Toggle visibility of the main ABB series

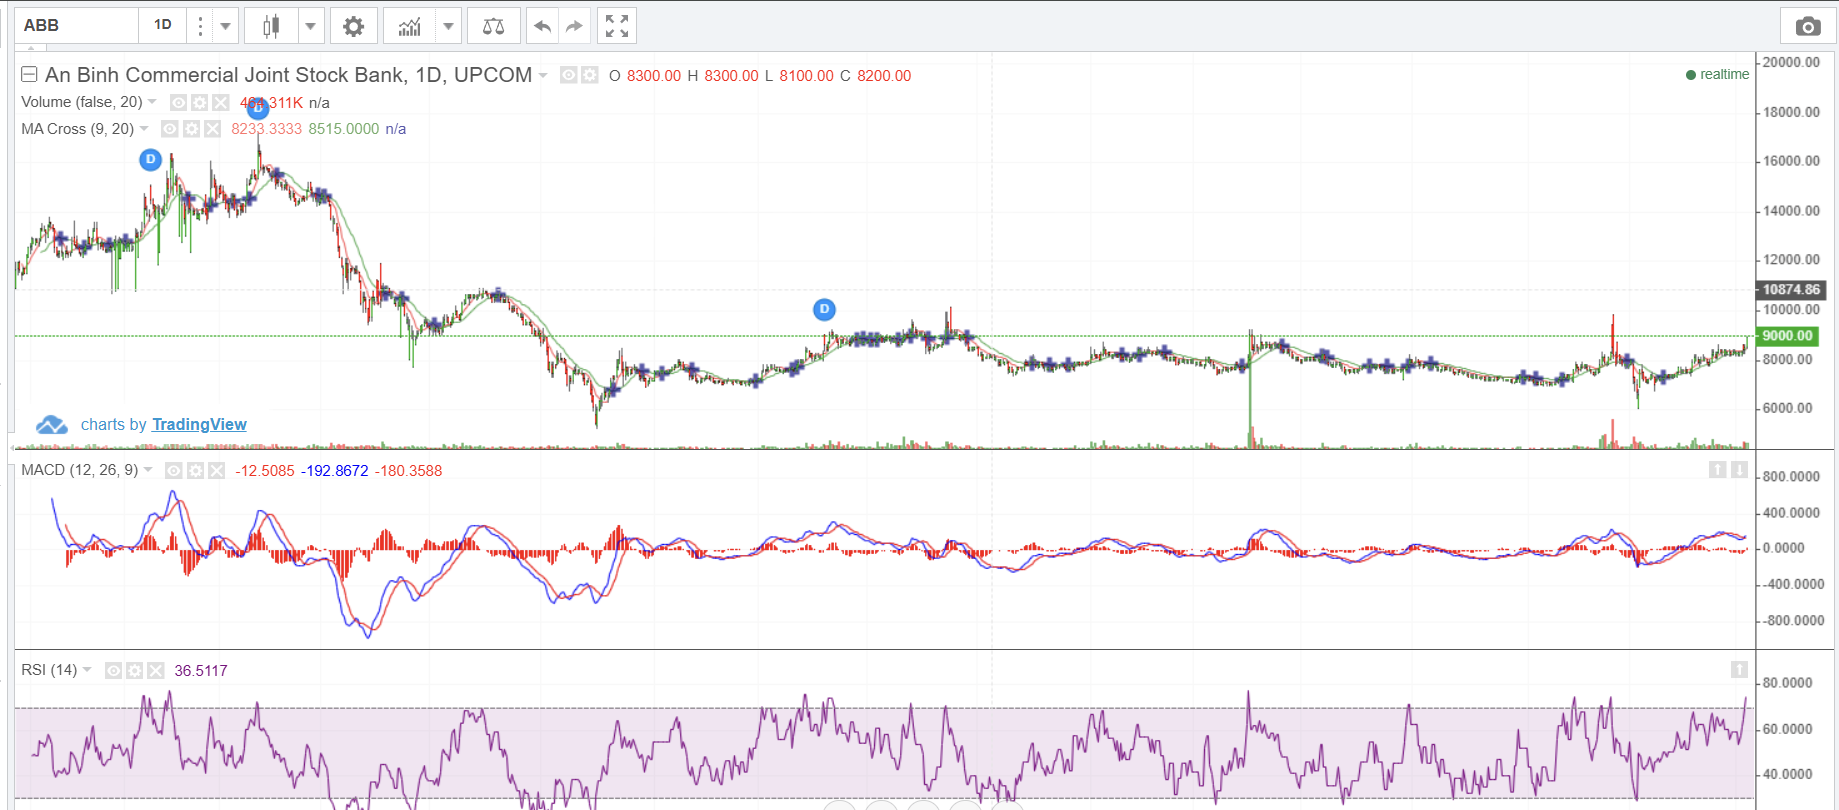(569, 75)
